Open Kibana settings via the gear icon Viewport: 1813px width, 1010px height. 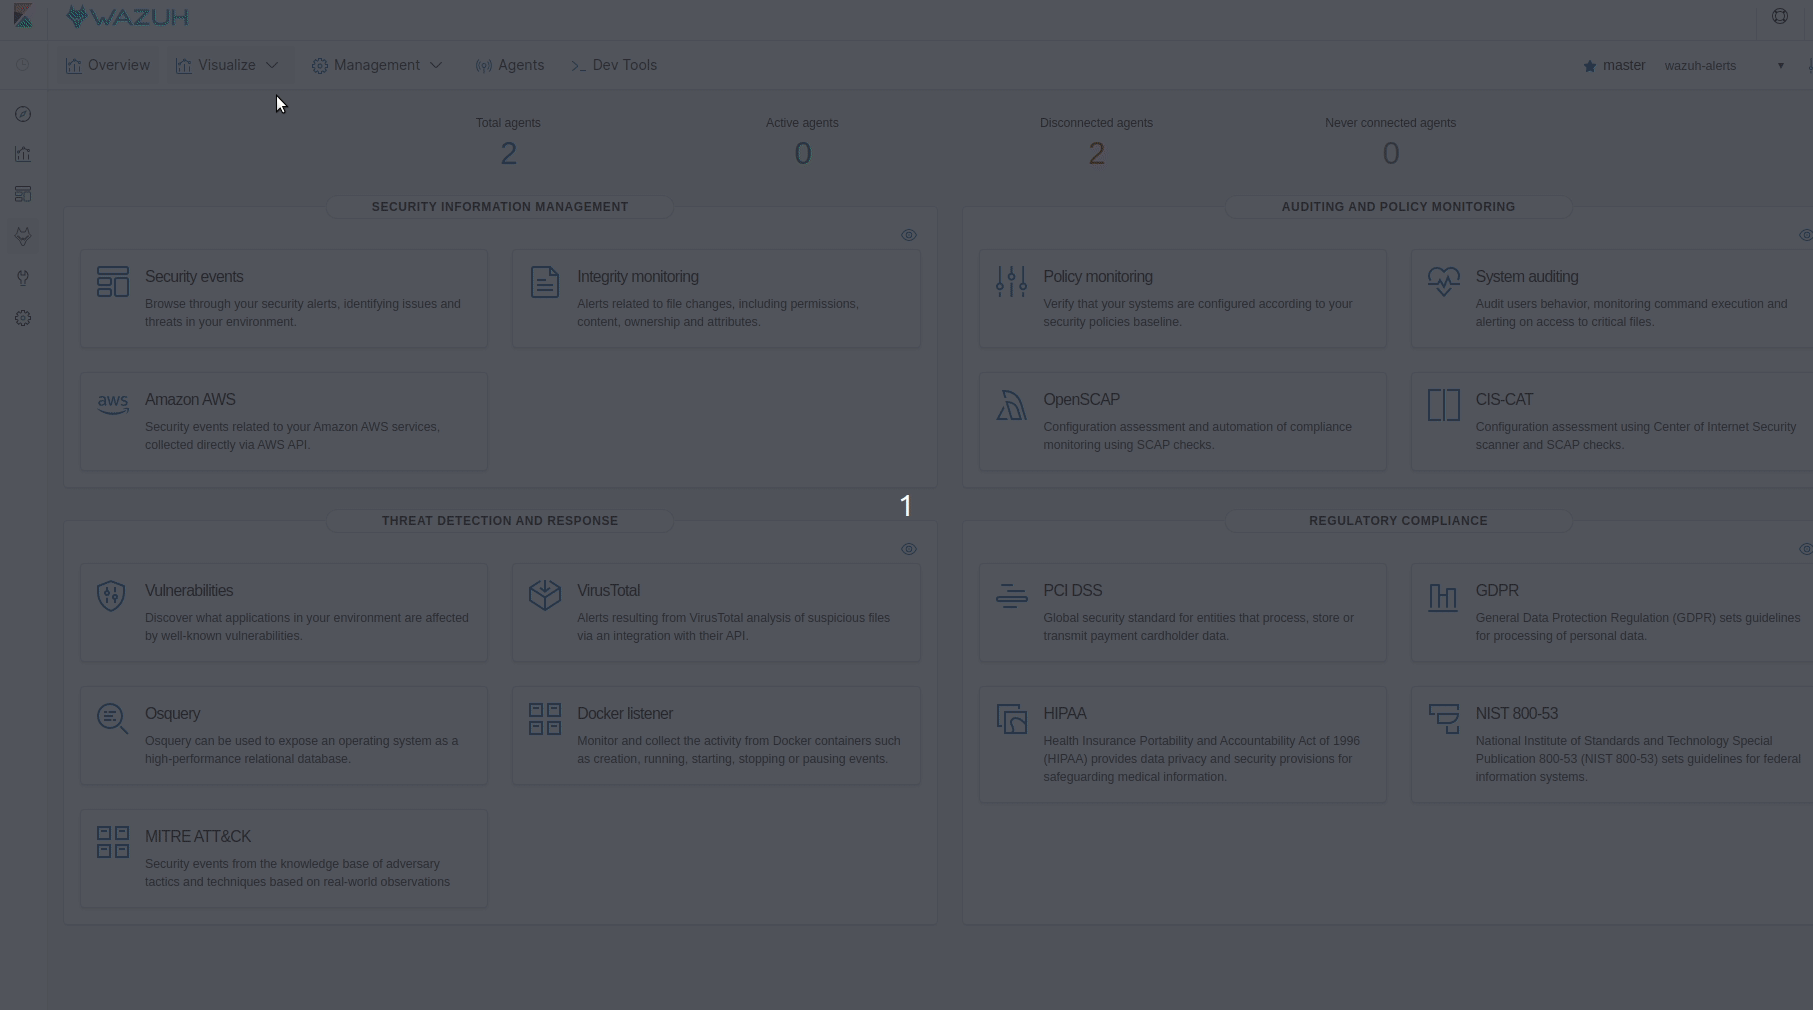click(23, 318)
